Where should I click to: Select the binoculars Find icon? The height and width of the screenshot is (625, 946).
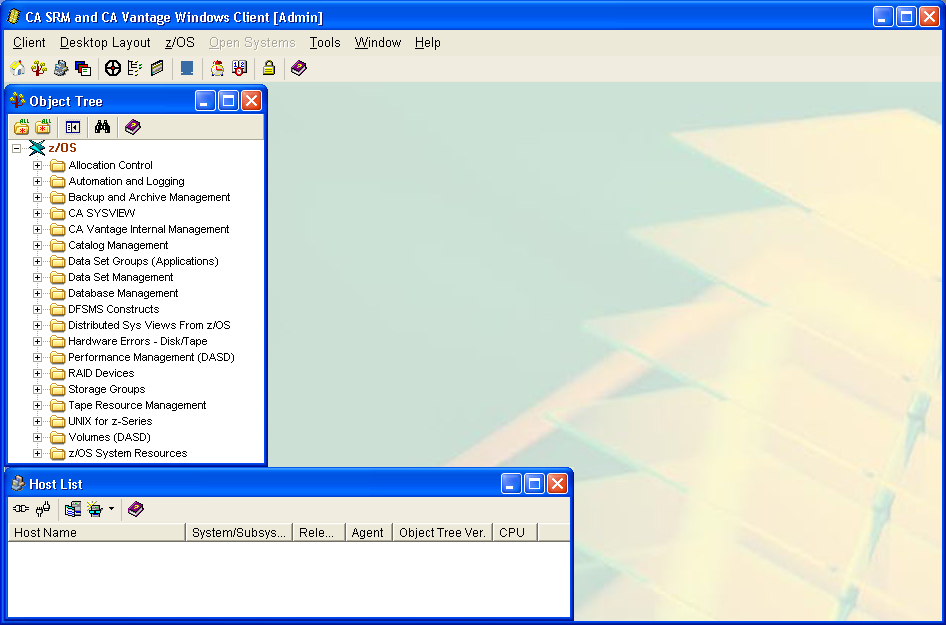click(x=103, y=127)
